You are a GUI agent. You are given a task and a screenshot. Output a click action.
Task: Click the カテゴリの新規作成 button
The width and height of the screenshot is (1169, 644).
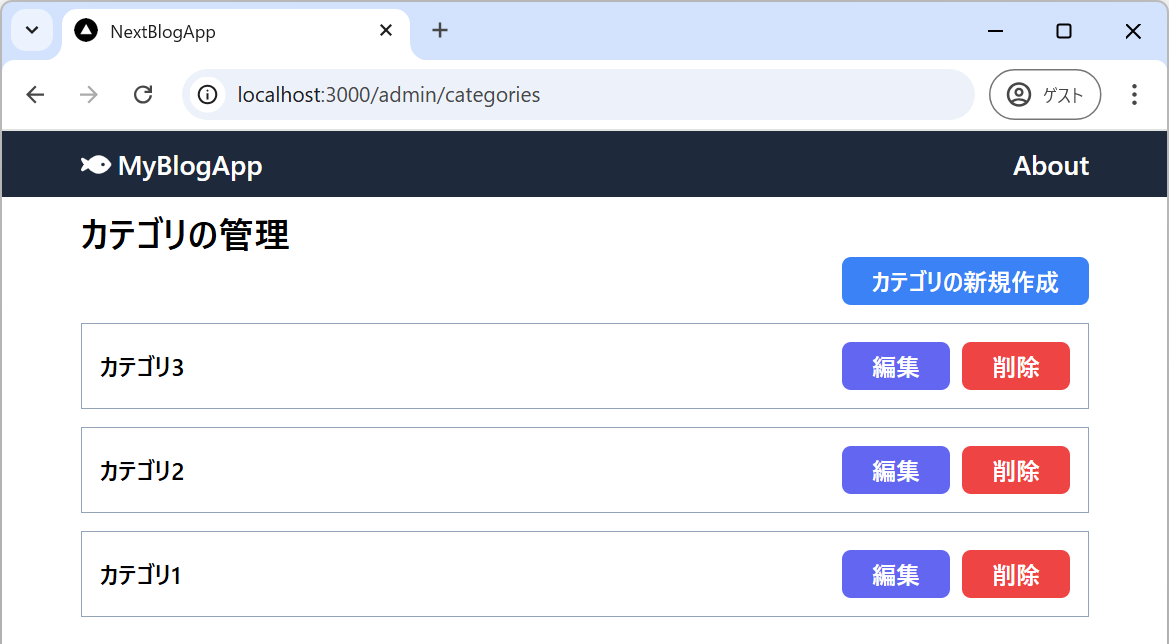tap(964, 282)
